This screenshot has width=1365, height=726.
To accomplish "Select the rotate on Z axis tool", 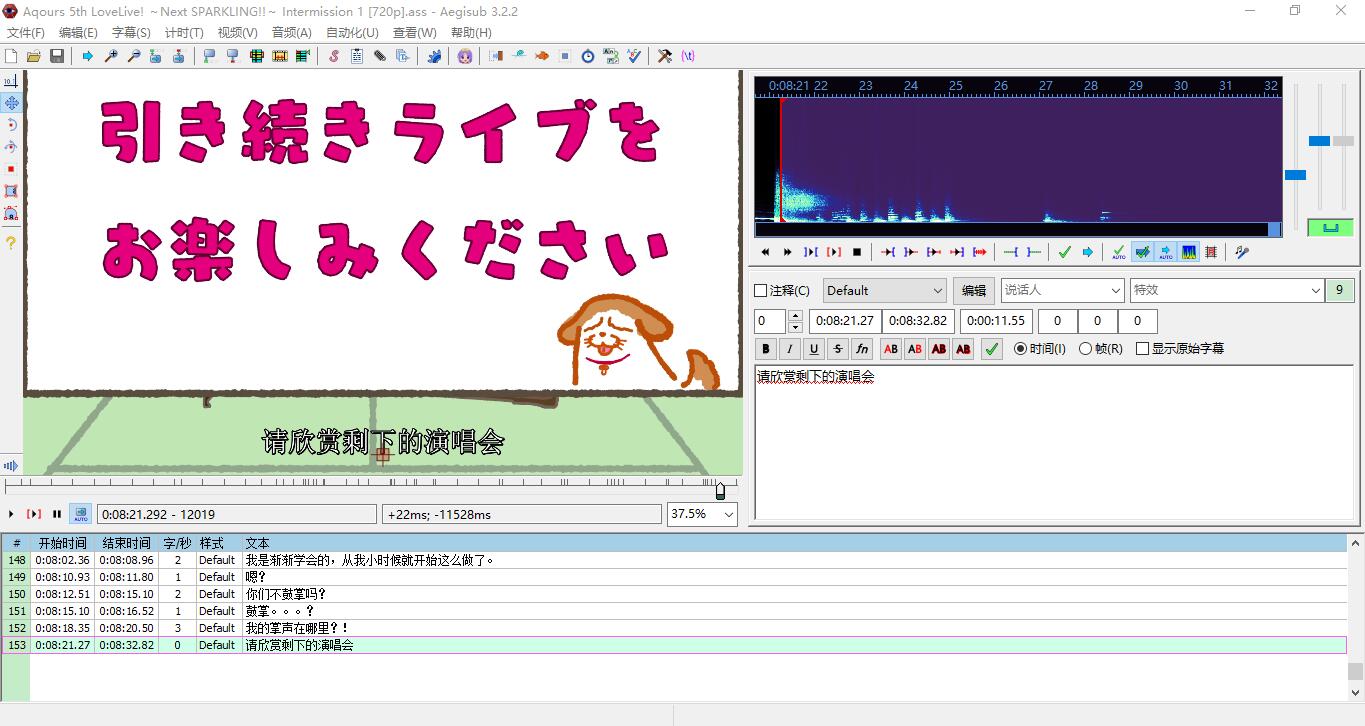I will (11, 125).
